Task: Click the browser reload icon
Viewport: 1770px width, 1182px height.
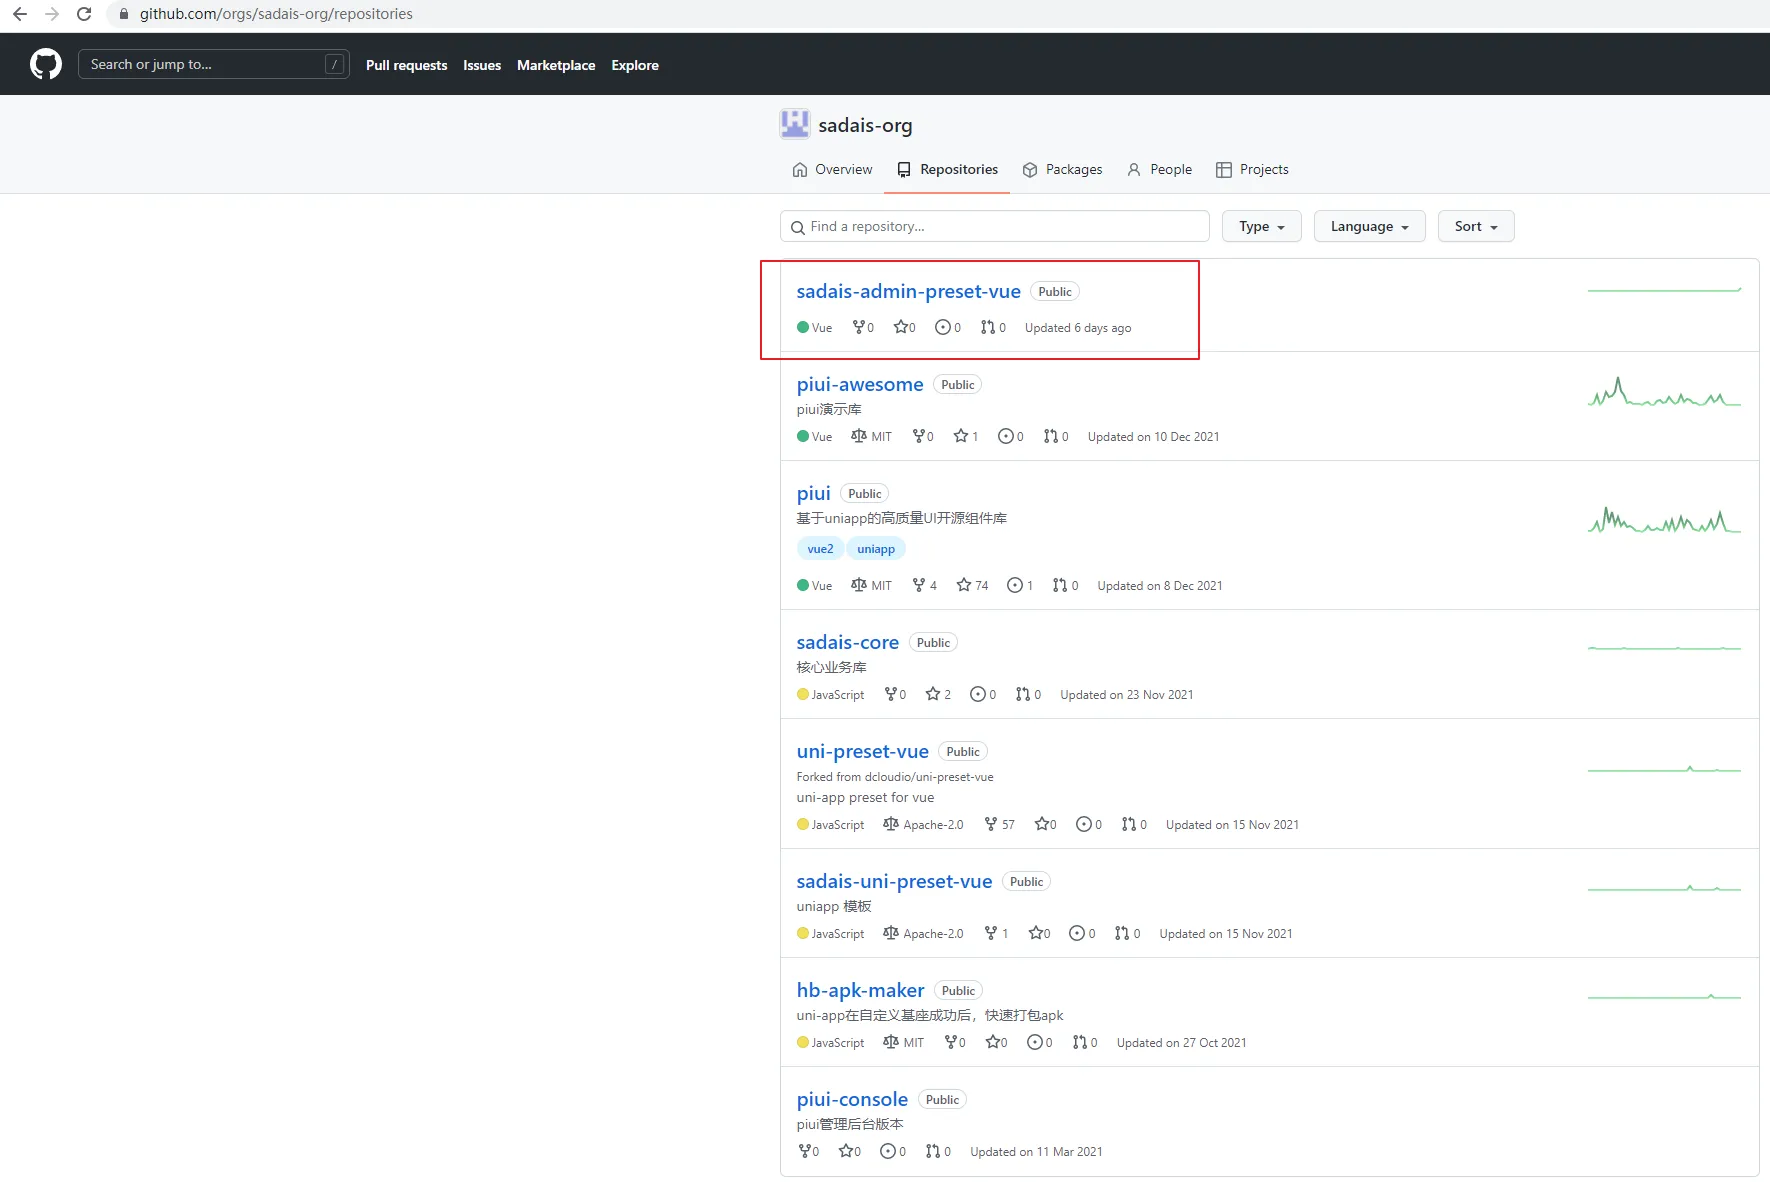Action: [84, 14]
